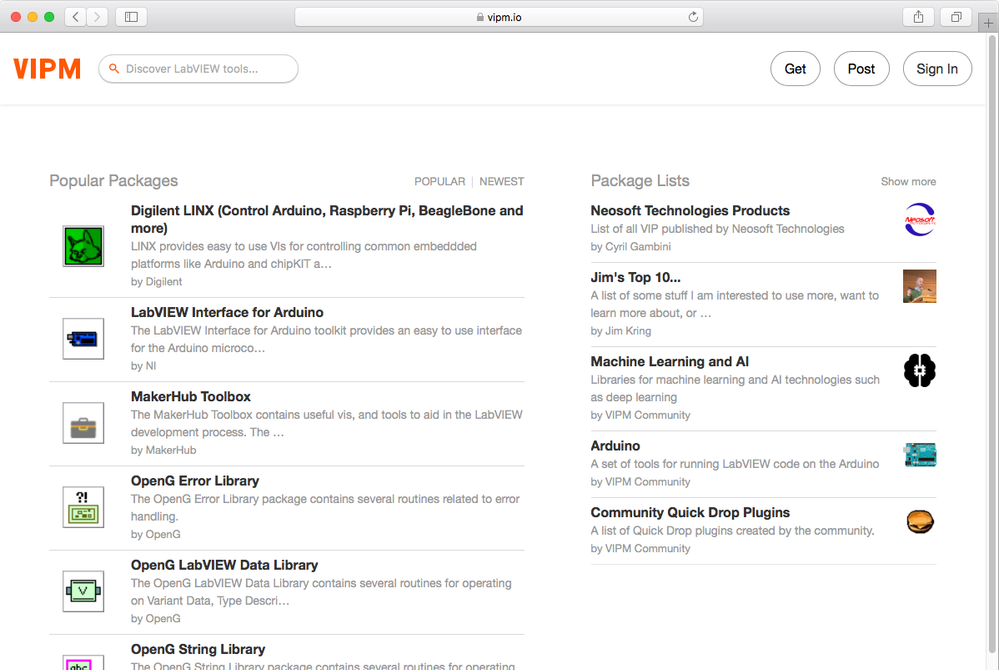Screen dimensions: 999x670
Task: Switch to the NEWEST packages tab
Action: point(501,182)
